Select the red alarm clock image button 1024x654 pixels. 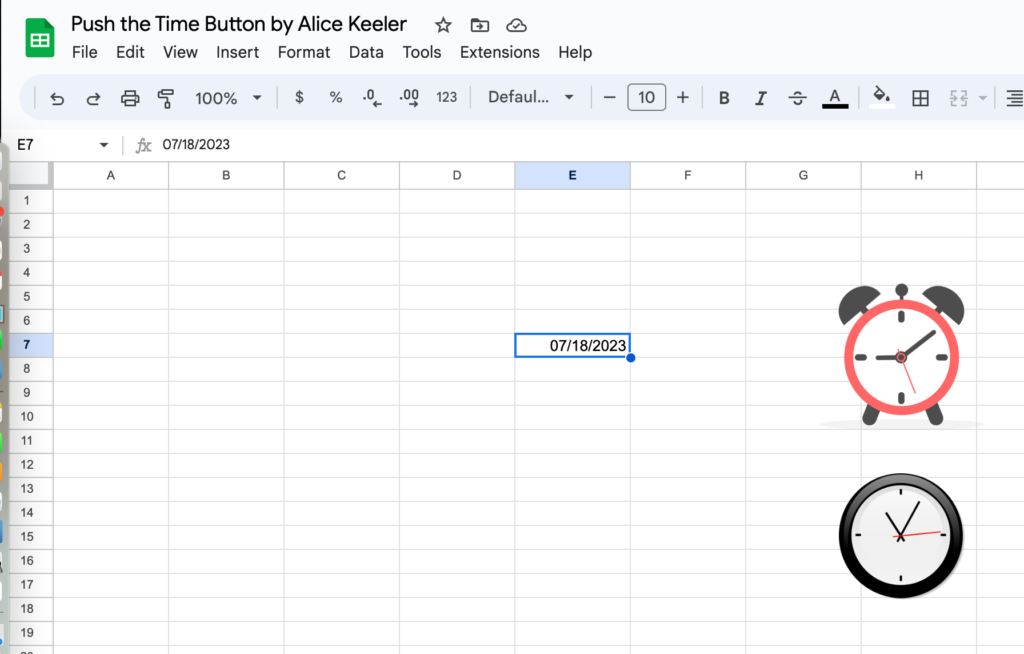[901, 355]
